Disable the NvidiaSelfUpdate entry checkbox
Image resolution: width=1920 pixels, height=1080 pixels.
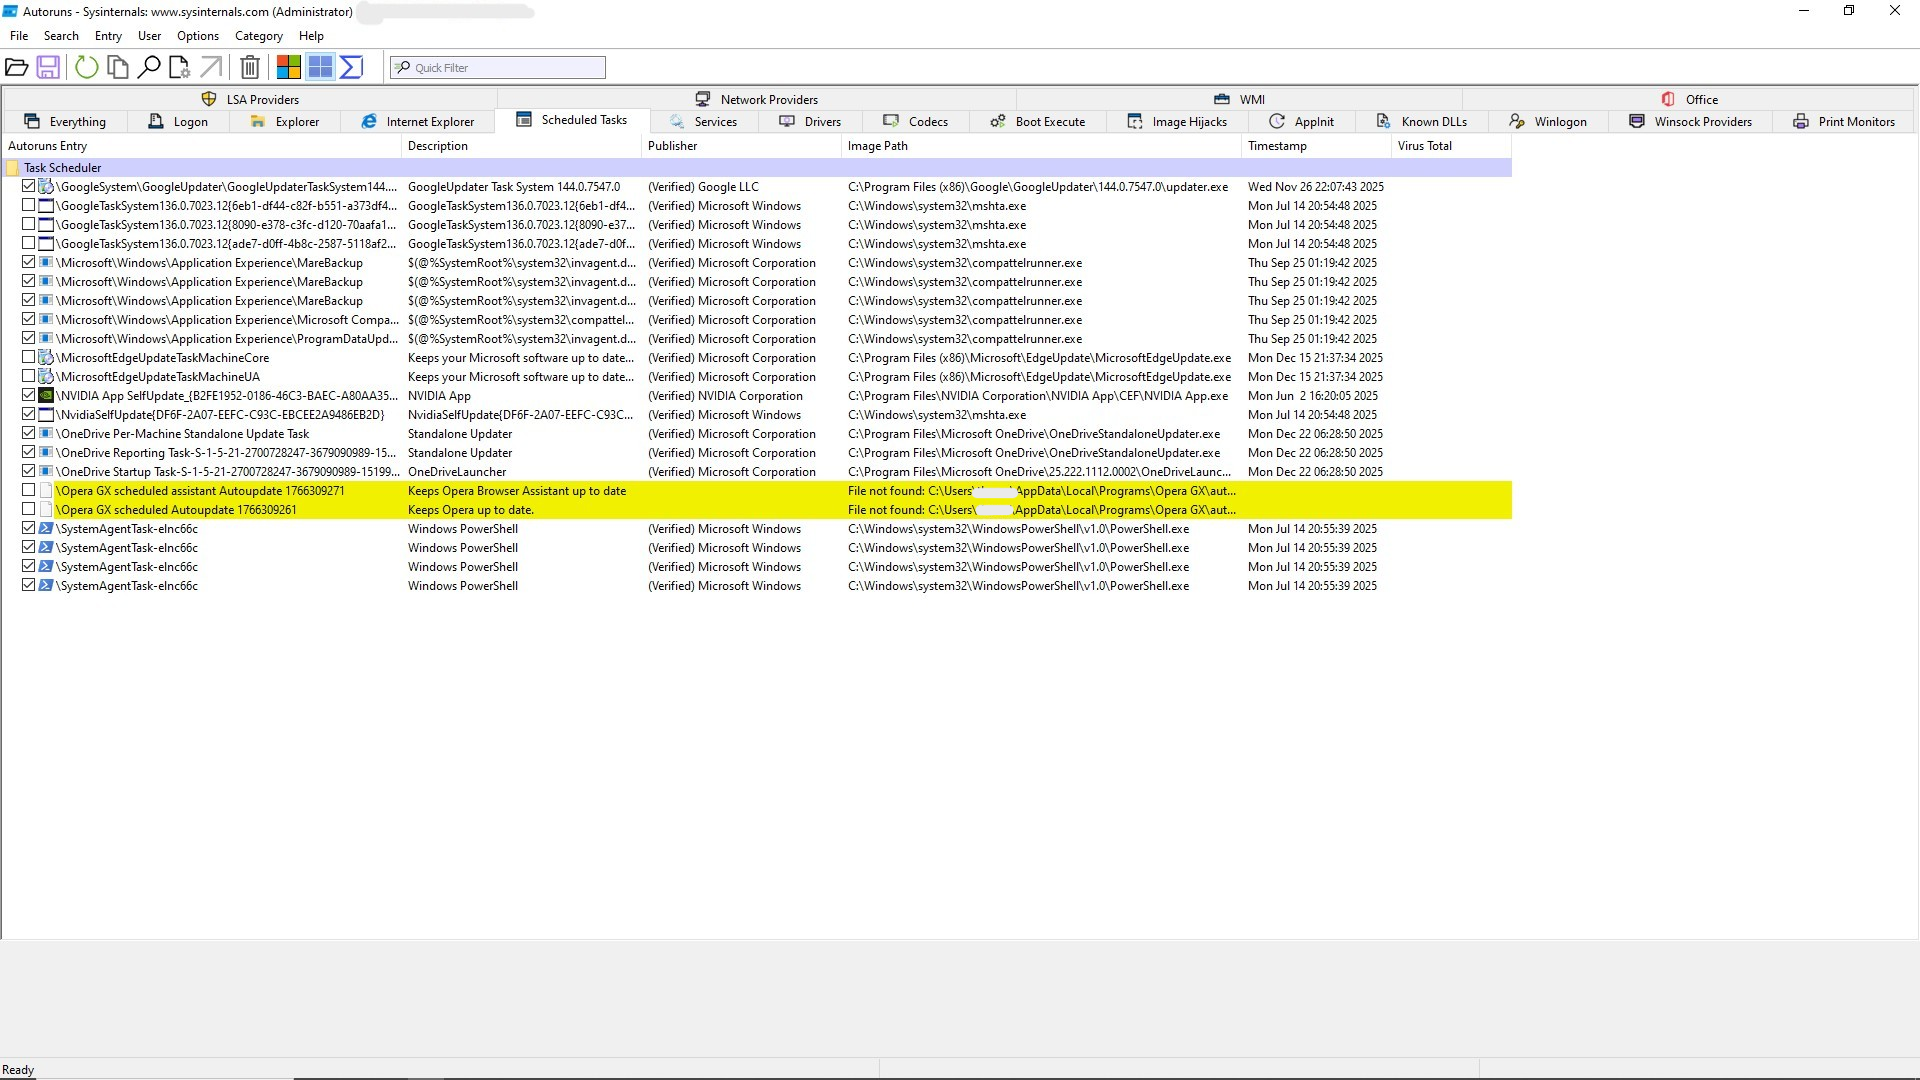pyautogui.click(x=29, y=414)
